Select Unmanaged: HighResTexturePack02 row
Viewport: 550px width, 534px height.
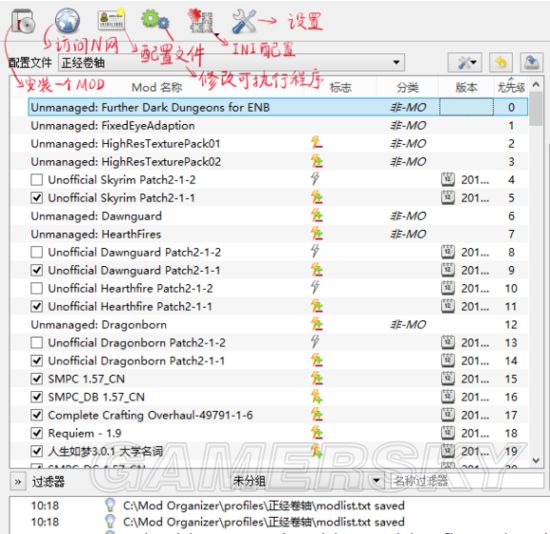click(x=270, y=162)
